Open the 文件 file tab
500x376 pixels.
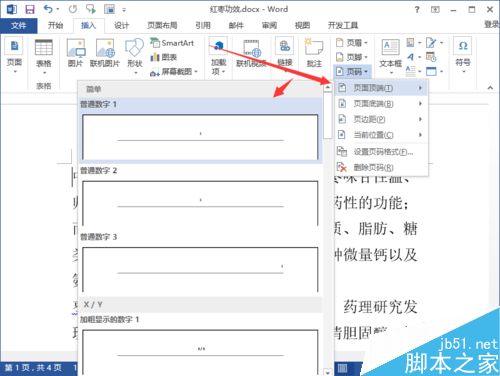tap(18, 25)
